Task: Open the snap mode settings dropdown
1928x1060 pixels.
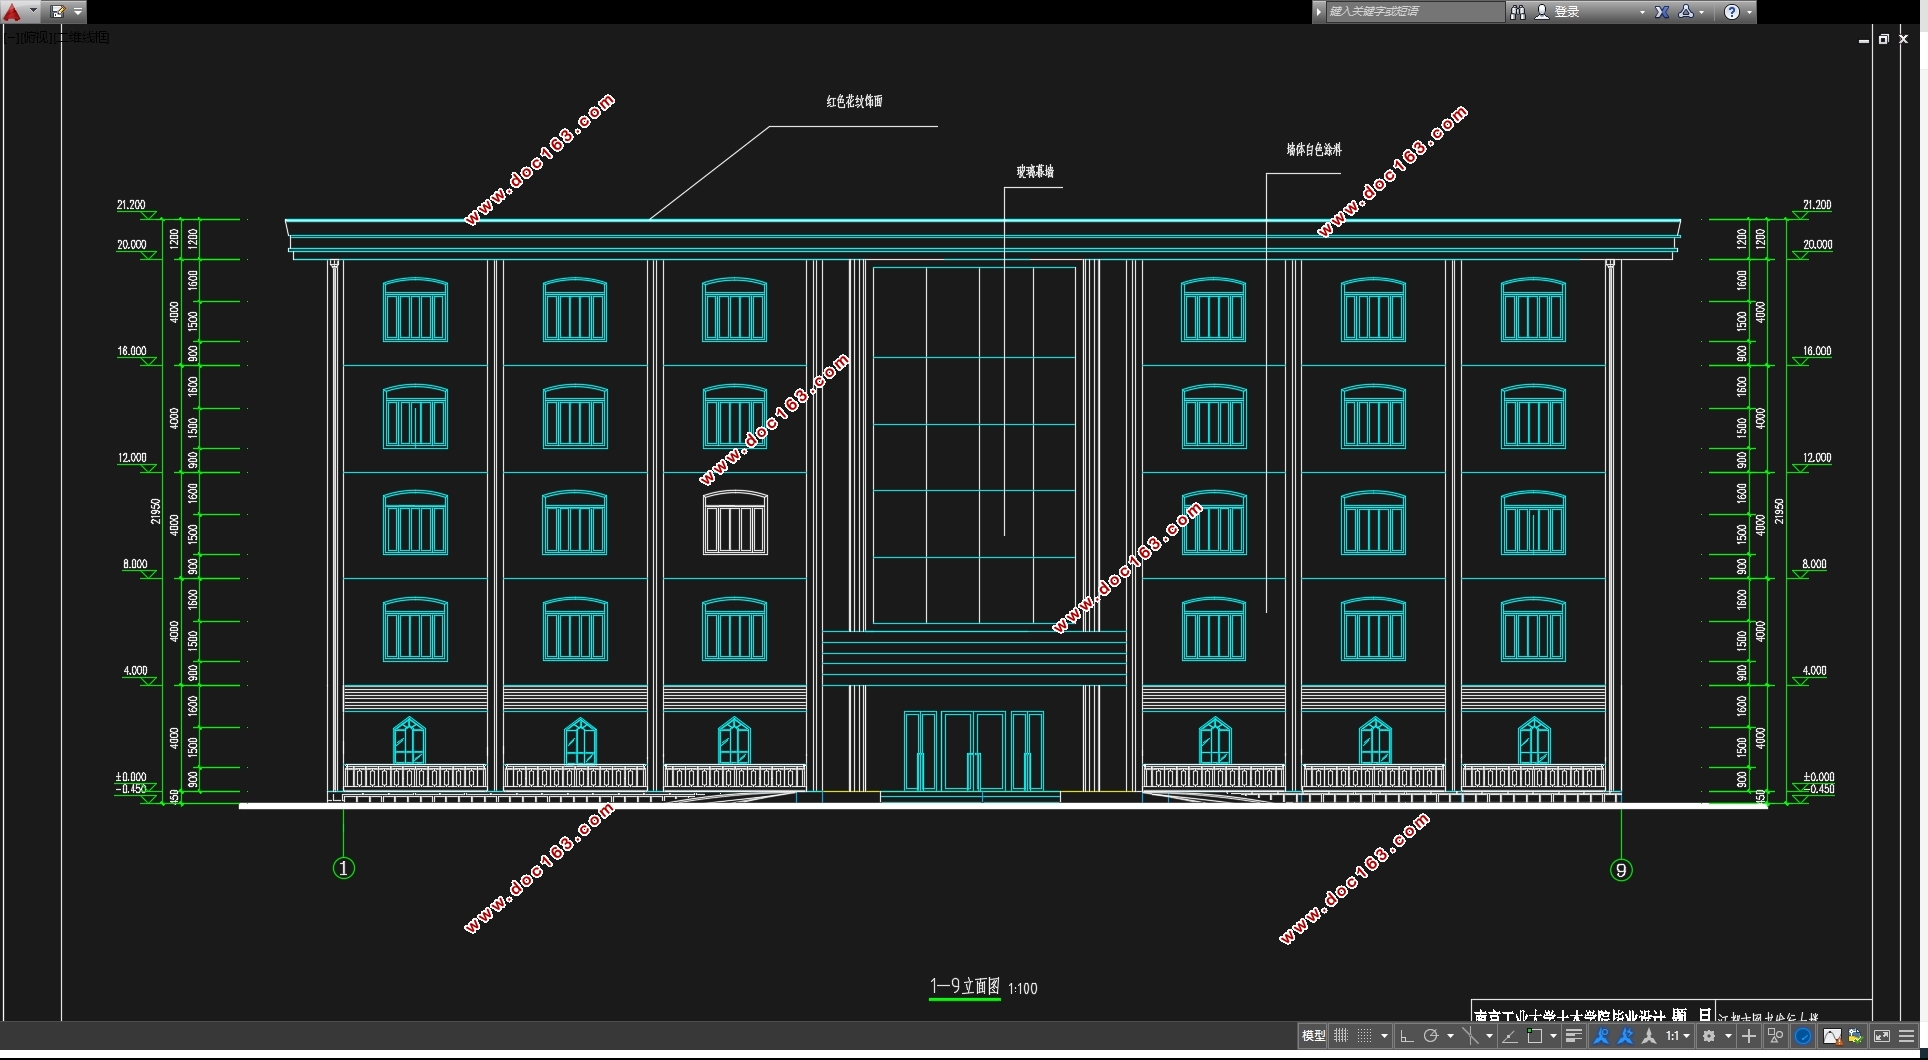Action: click(x=1385, y=1036)
